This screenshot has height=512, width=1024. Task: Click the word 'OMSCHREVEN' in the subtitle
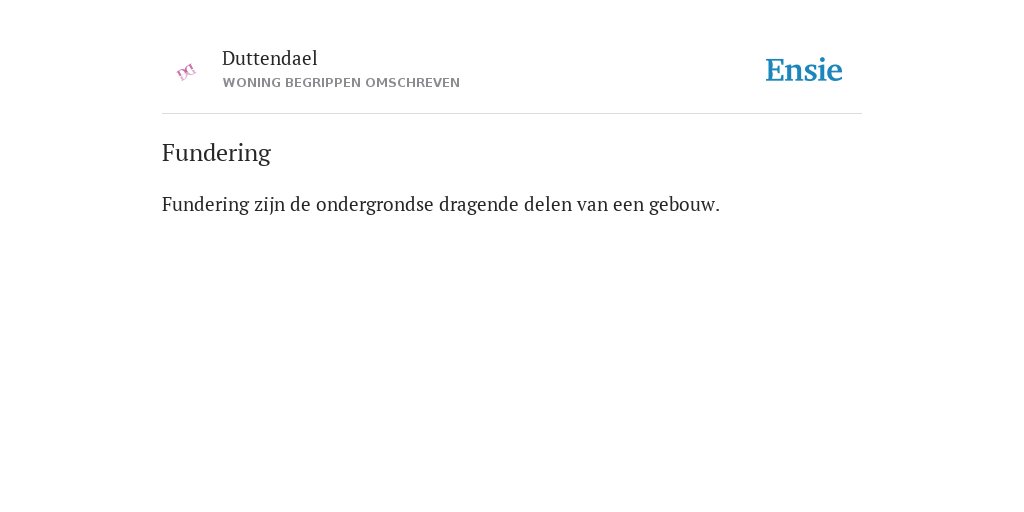(x=412, y=83)
